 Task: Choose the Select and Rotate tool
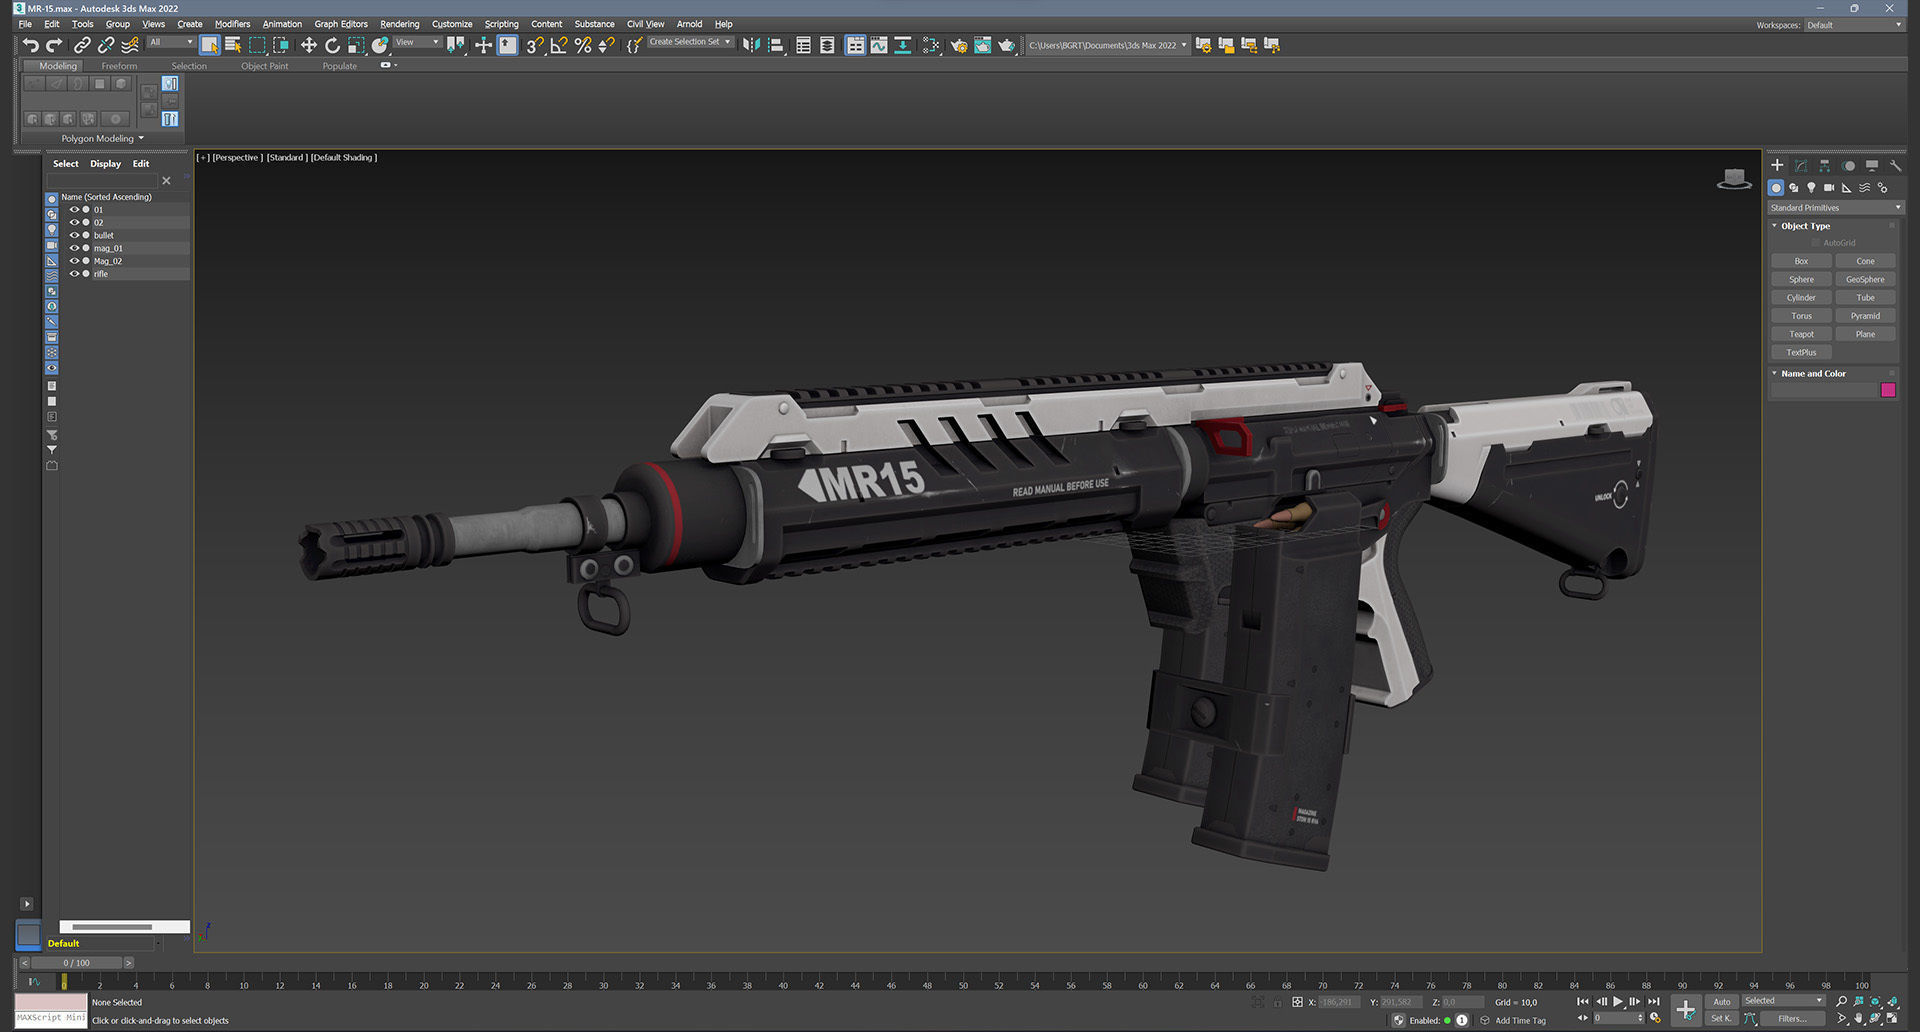(333, 45)
